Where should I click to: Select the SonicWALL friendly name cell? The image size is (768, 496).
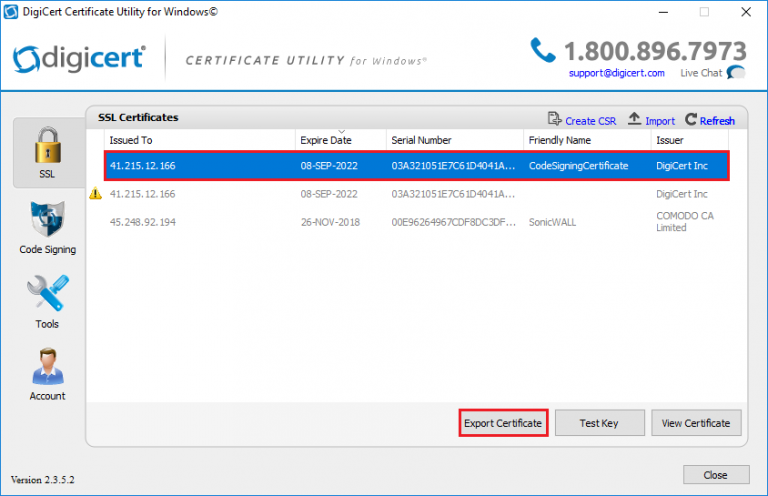tap(552, 222)
